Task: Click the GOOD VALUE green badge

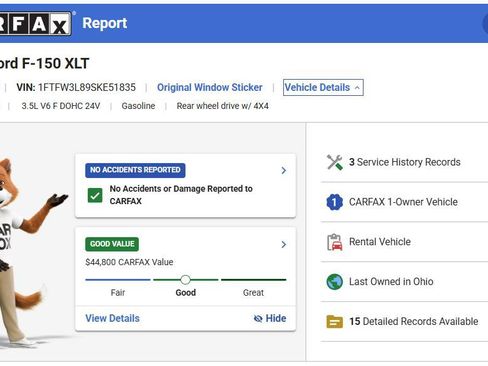Action: tap(112, 244)
